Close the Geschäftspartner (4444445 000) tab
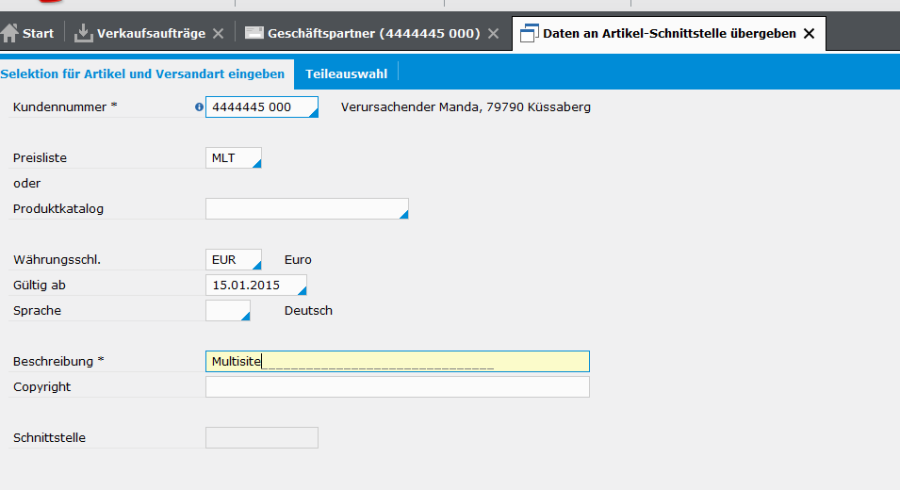The image size is (900, 490). pos(493,34)
